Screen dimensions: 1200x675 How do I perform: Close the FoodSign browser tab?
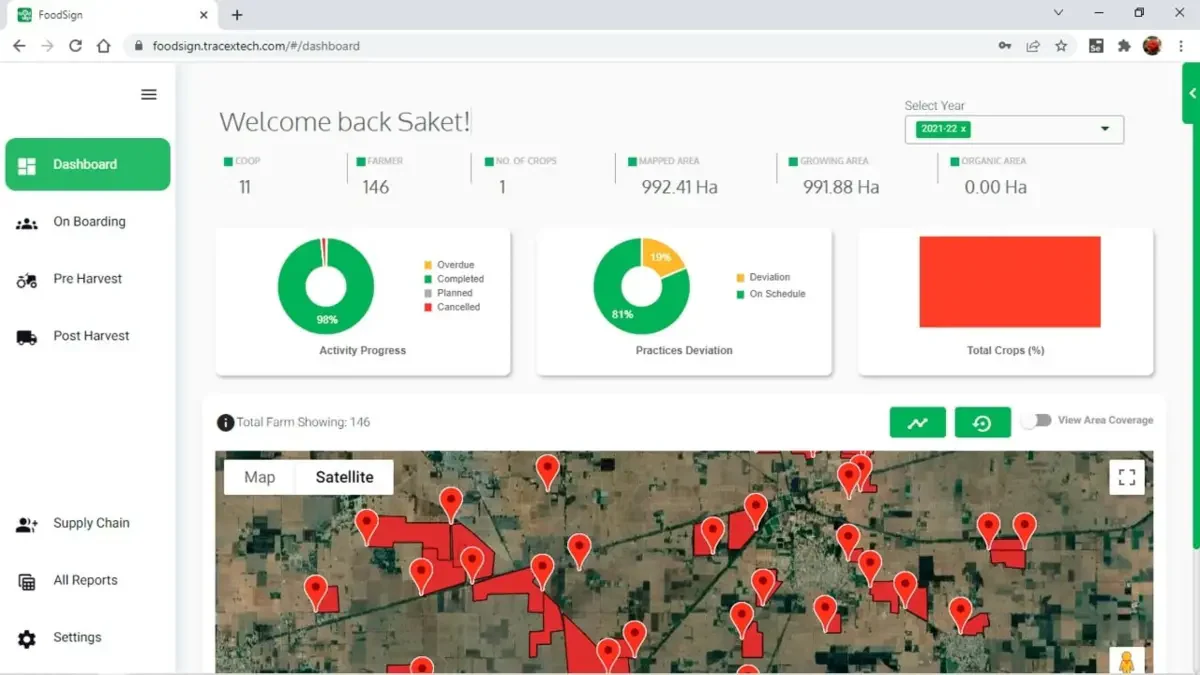203,15
